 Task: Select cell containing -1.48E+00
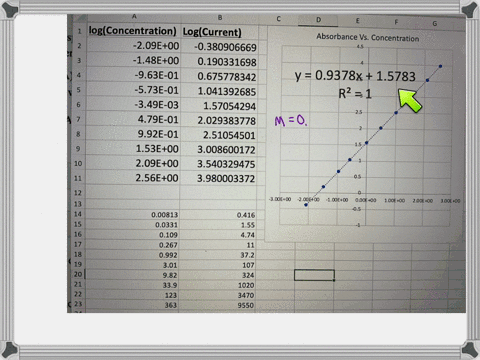tap(134, 60)
